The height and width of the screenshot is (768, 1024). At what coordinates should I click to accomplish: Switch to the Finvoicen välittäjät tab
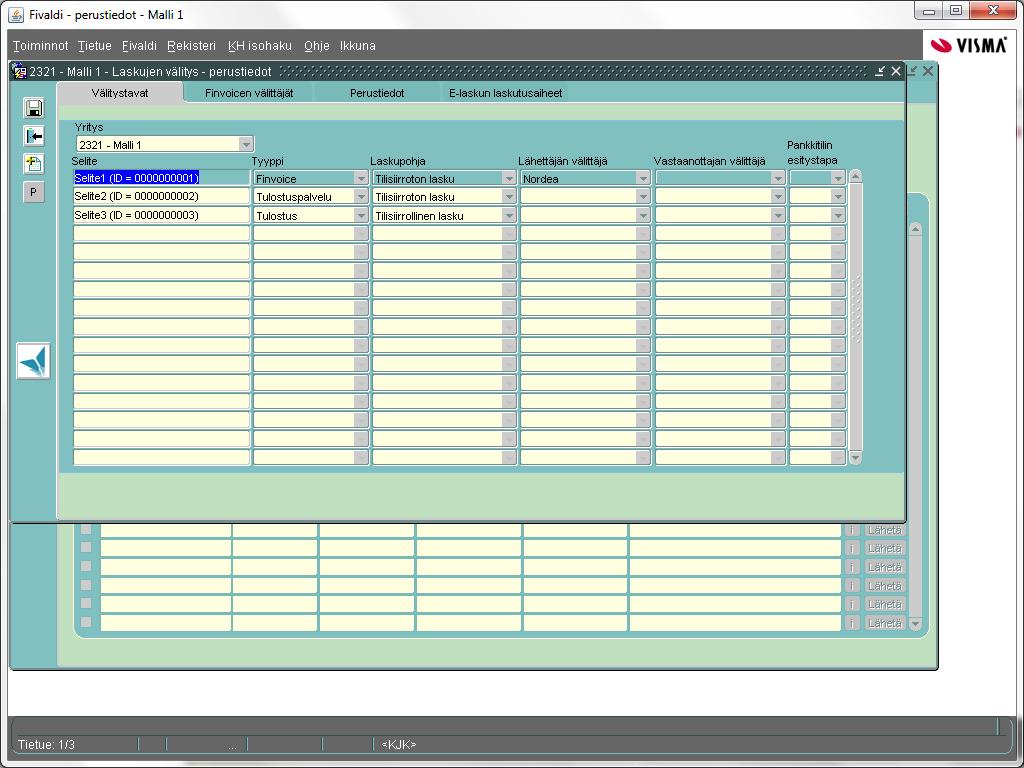coord(249,93)
